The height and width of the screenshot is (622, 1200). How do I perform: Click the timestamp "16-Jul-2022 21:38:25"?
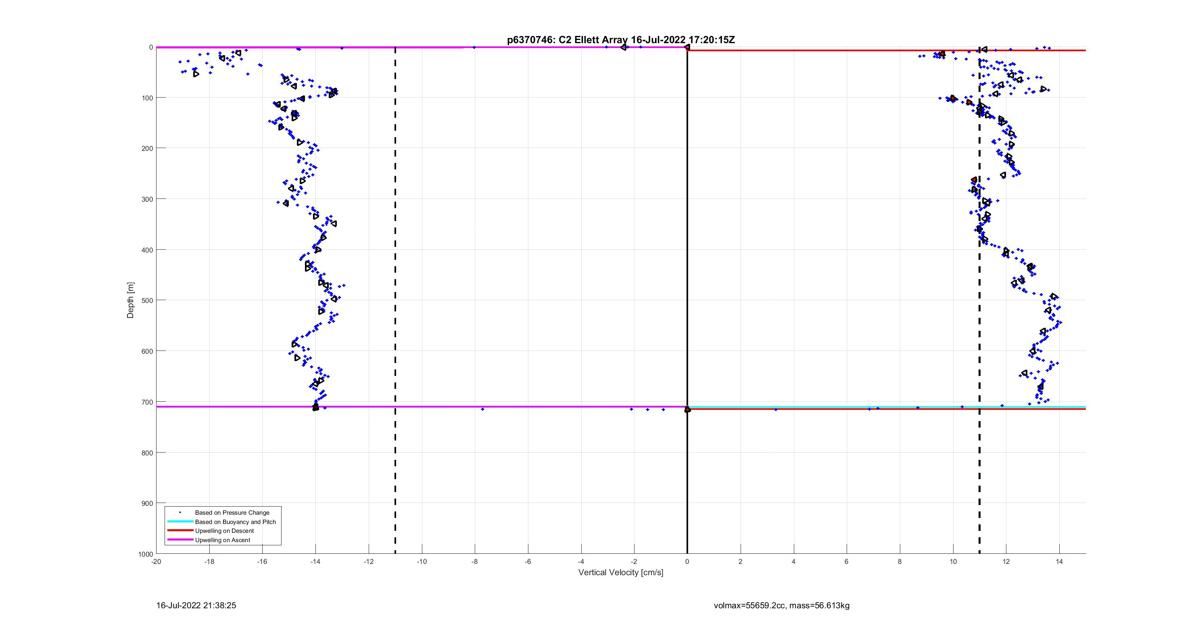196,605
